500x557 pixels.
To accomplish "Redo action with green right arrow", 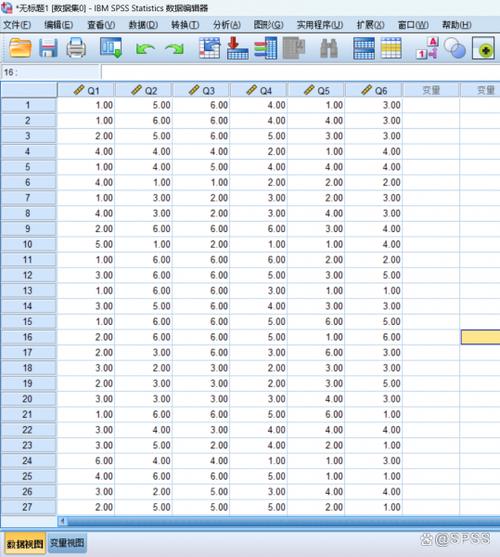I will tap(174, 49).
